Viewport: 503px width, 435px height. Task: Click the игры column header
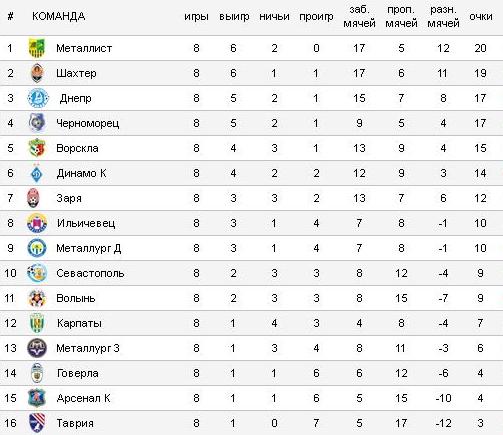(x=196, y=16)
